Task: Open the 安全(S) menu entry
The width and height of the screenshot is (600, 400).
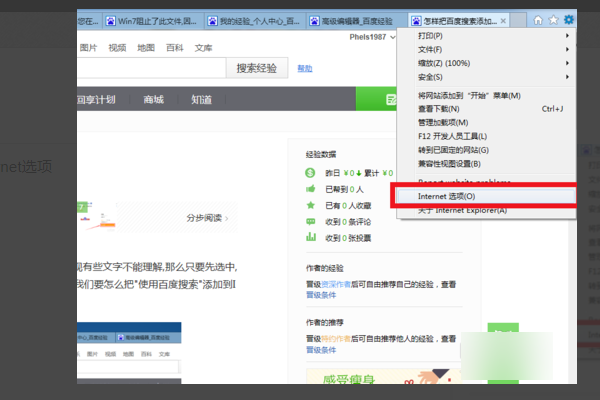Action: click(x=486, y=77)
